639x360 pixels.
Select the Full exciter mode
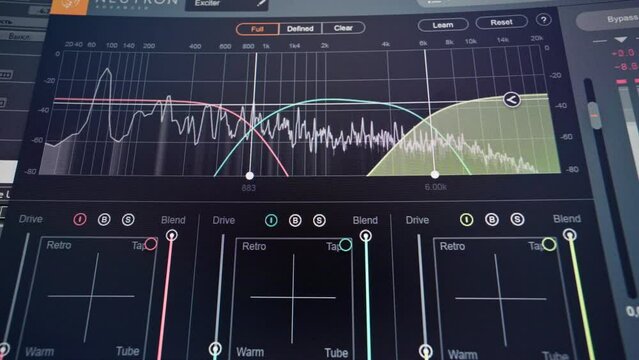point(258,29)
